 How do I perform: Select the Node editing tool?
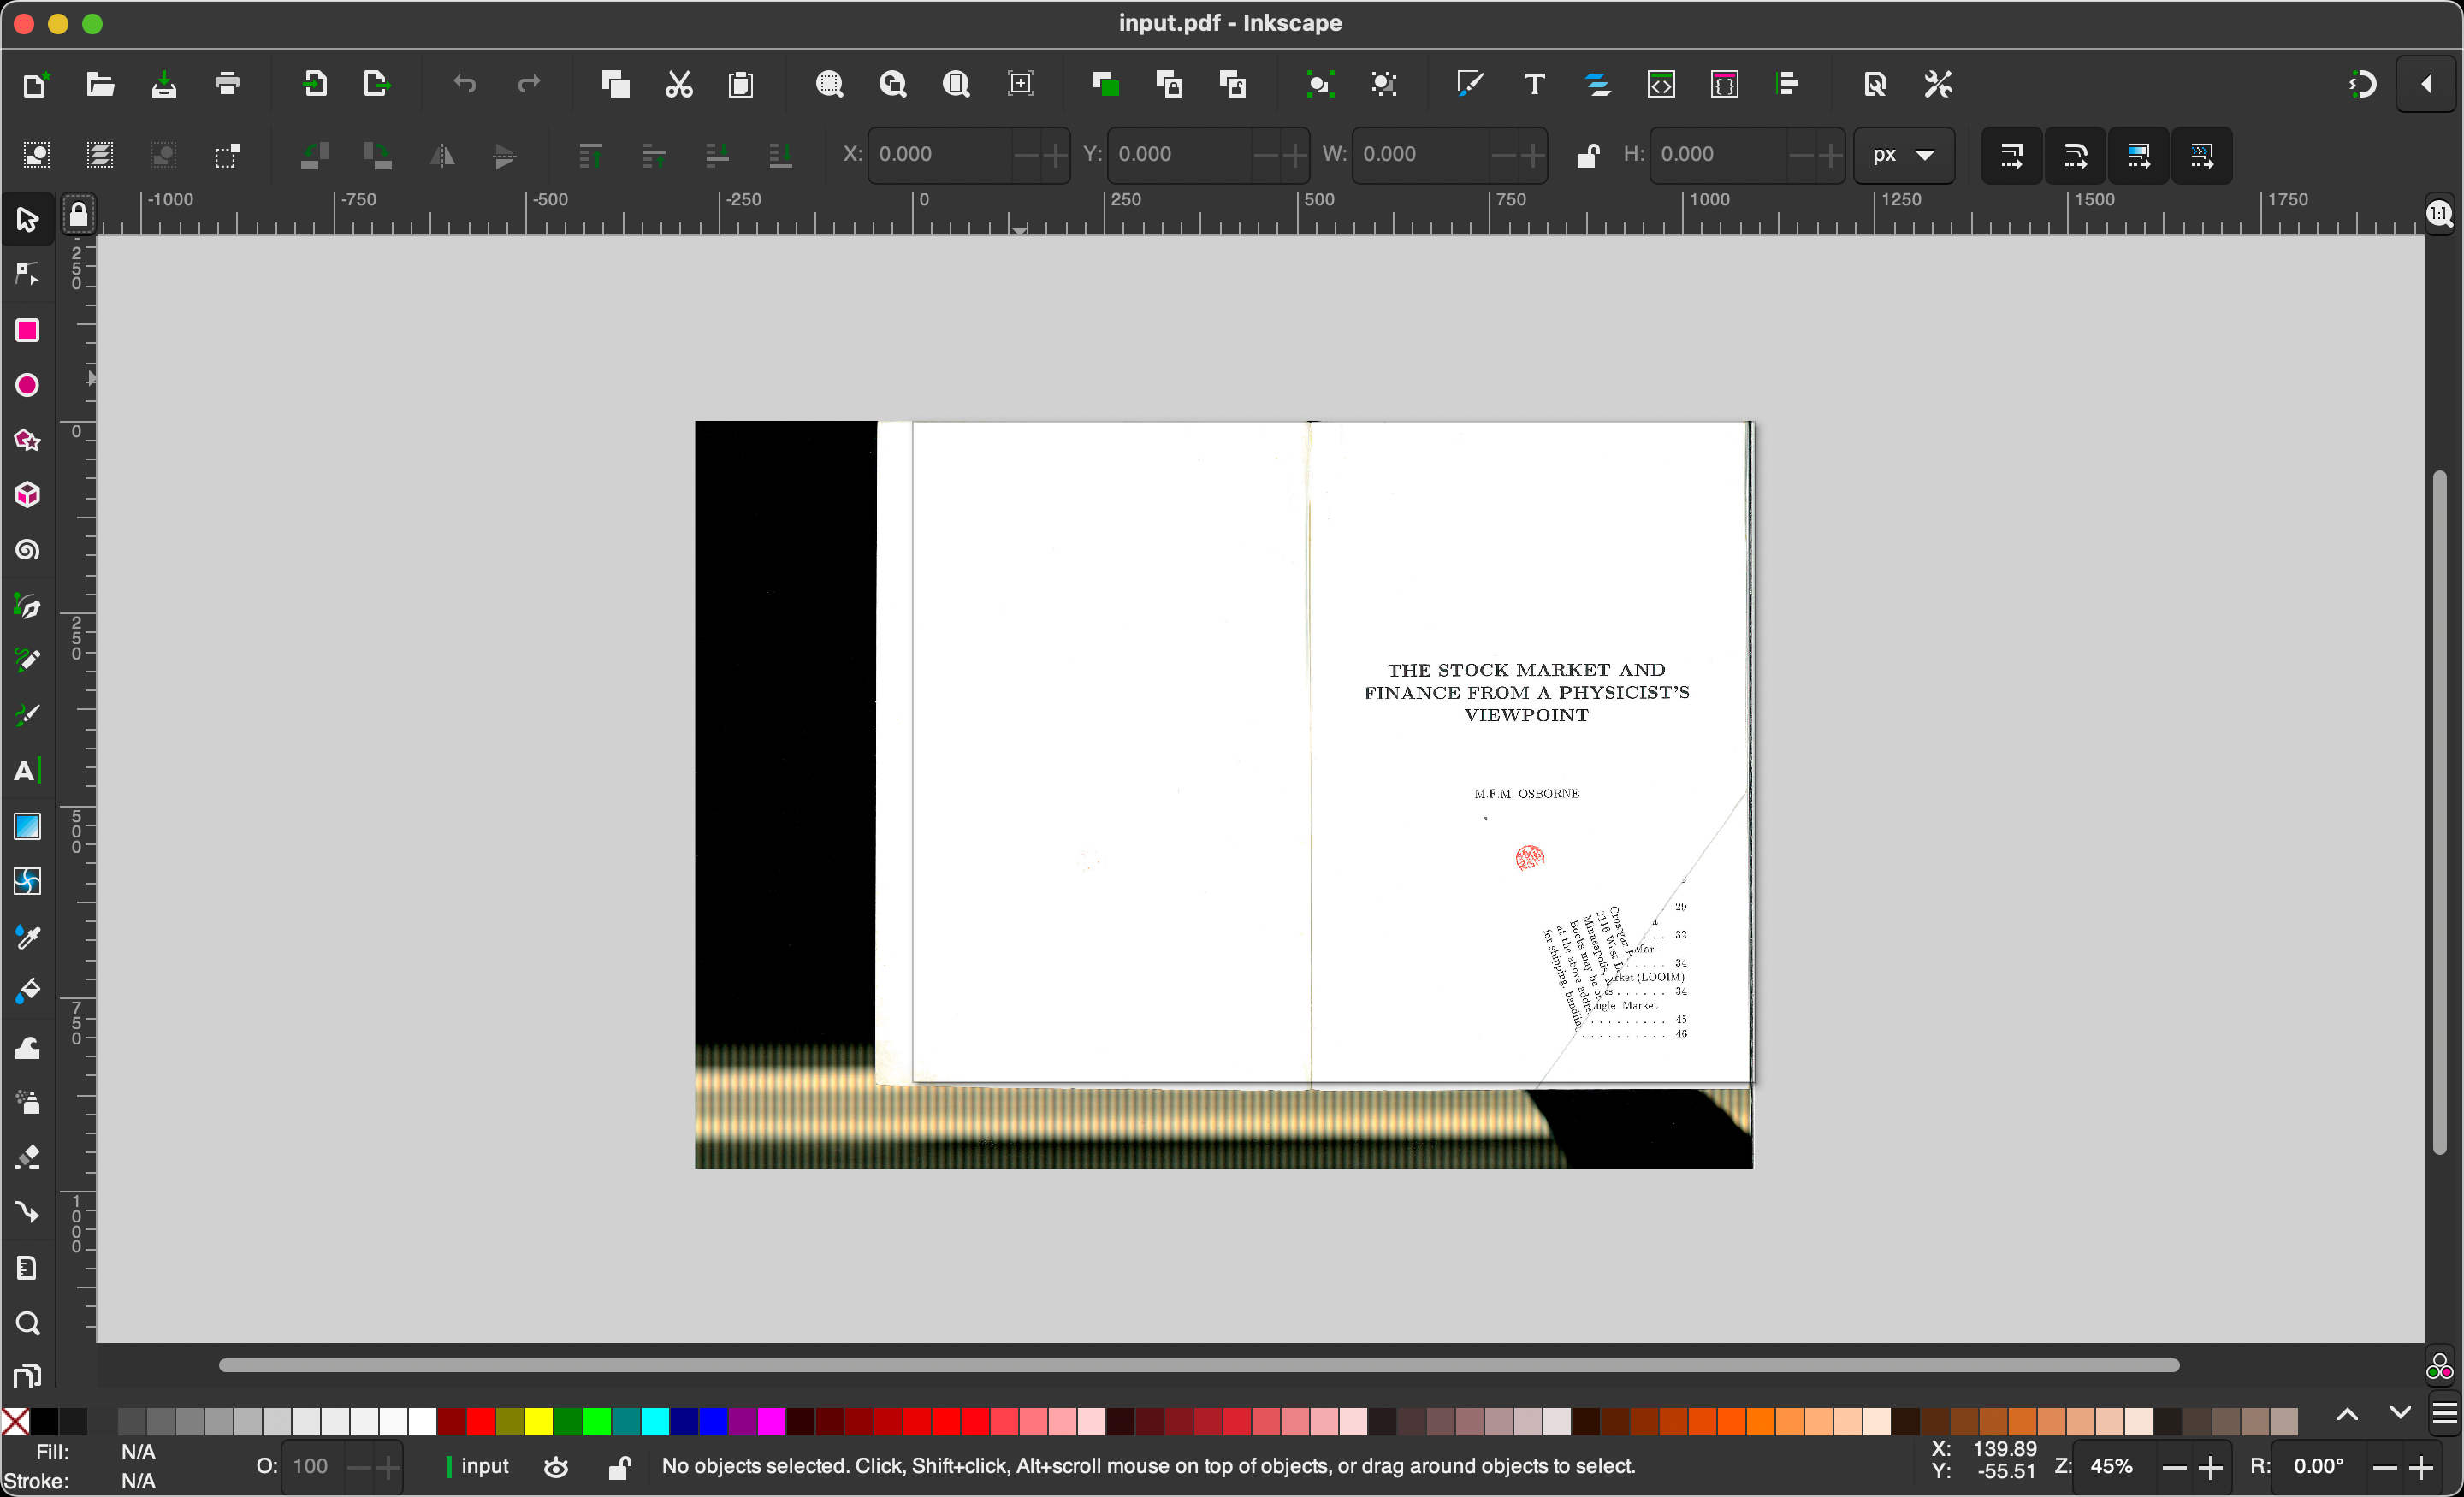(x=27, y=273)
